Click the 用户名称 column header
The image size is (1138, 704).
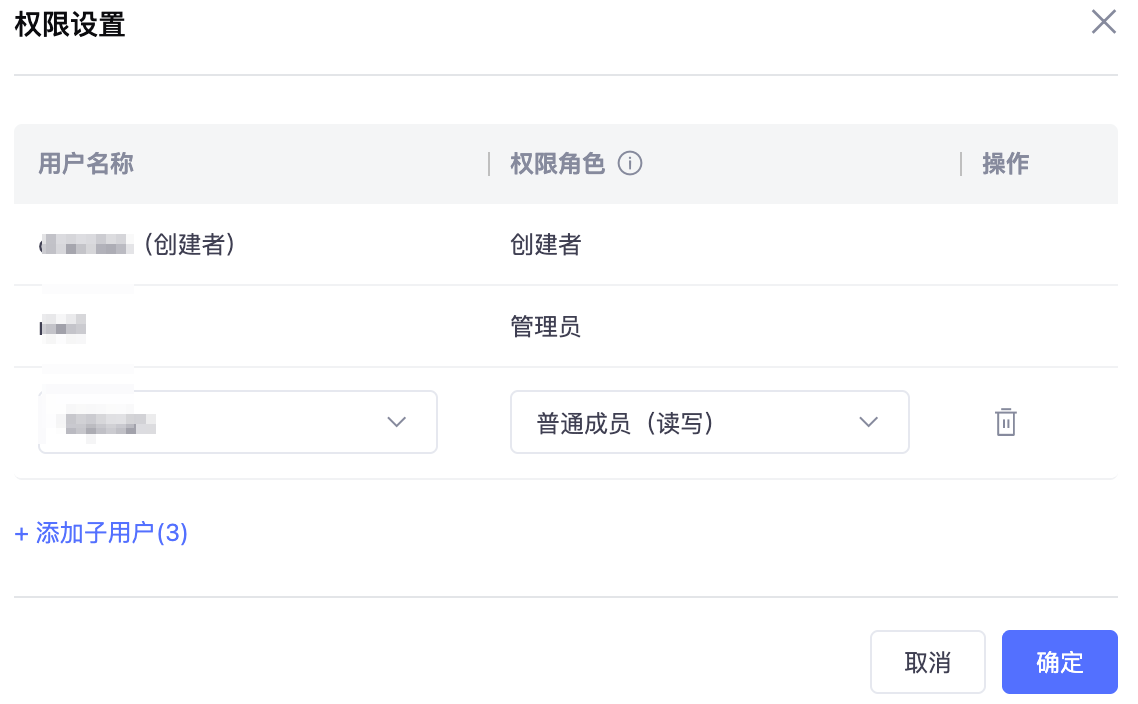86,164
